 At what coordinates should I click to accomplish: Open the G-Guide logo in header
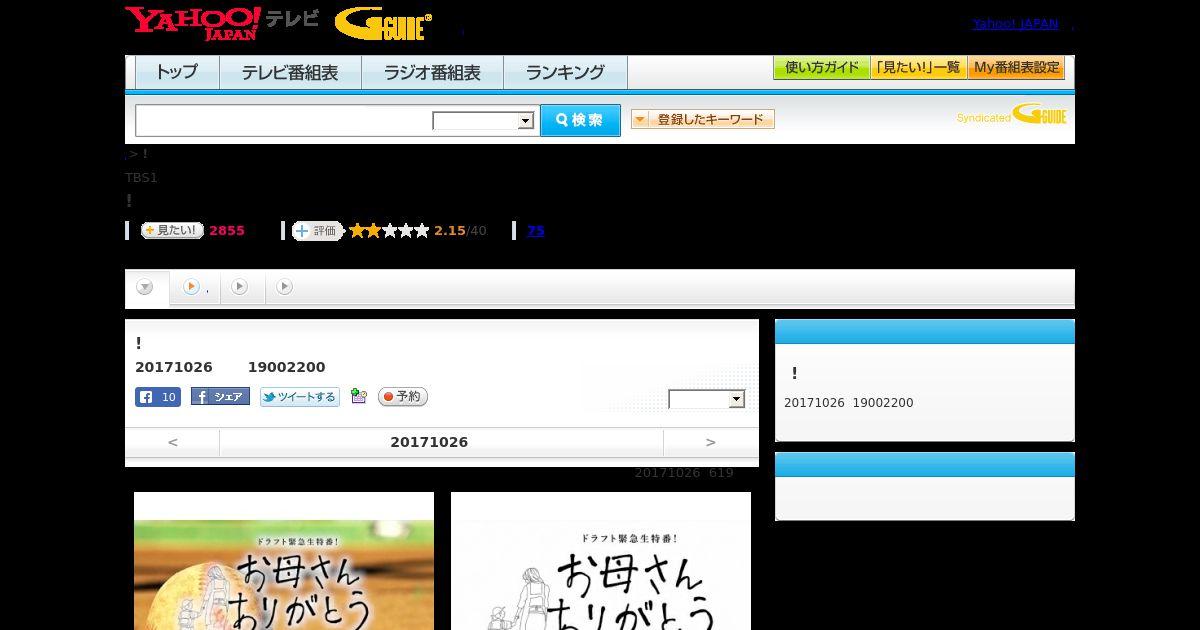coord(383,24)
